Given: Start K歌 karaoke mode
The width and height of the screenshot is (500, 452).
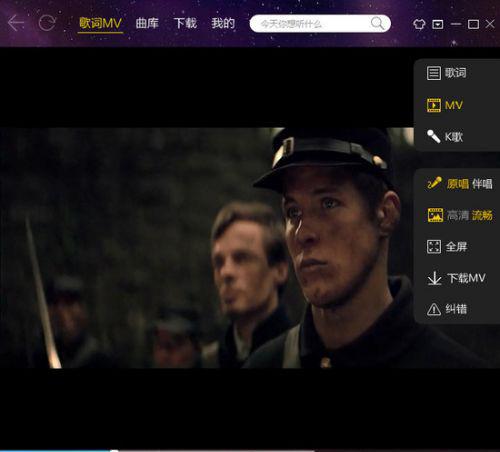Looking at the screenshot, I should tap(454, 137).
